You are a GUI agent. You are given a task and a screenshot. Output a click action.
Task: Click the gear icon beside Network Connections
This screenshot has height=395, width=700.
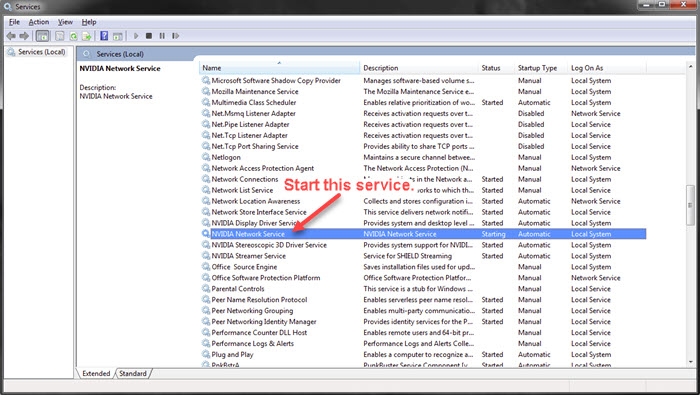point(206,179)
